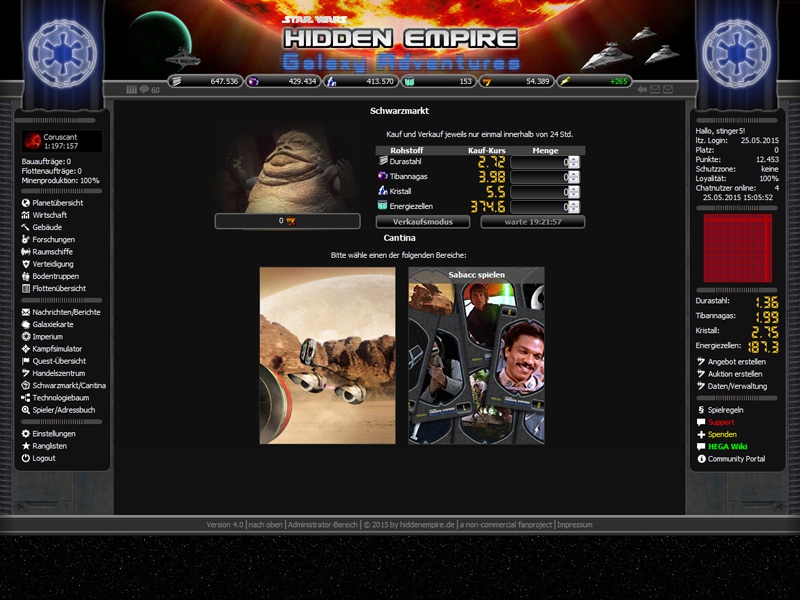Open Bodentruppen via its soldiers icon
800x600 pixels.
click(x=26, y=276)
